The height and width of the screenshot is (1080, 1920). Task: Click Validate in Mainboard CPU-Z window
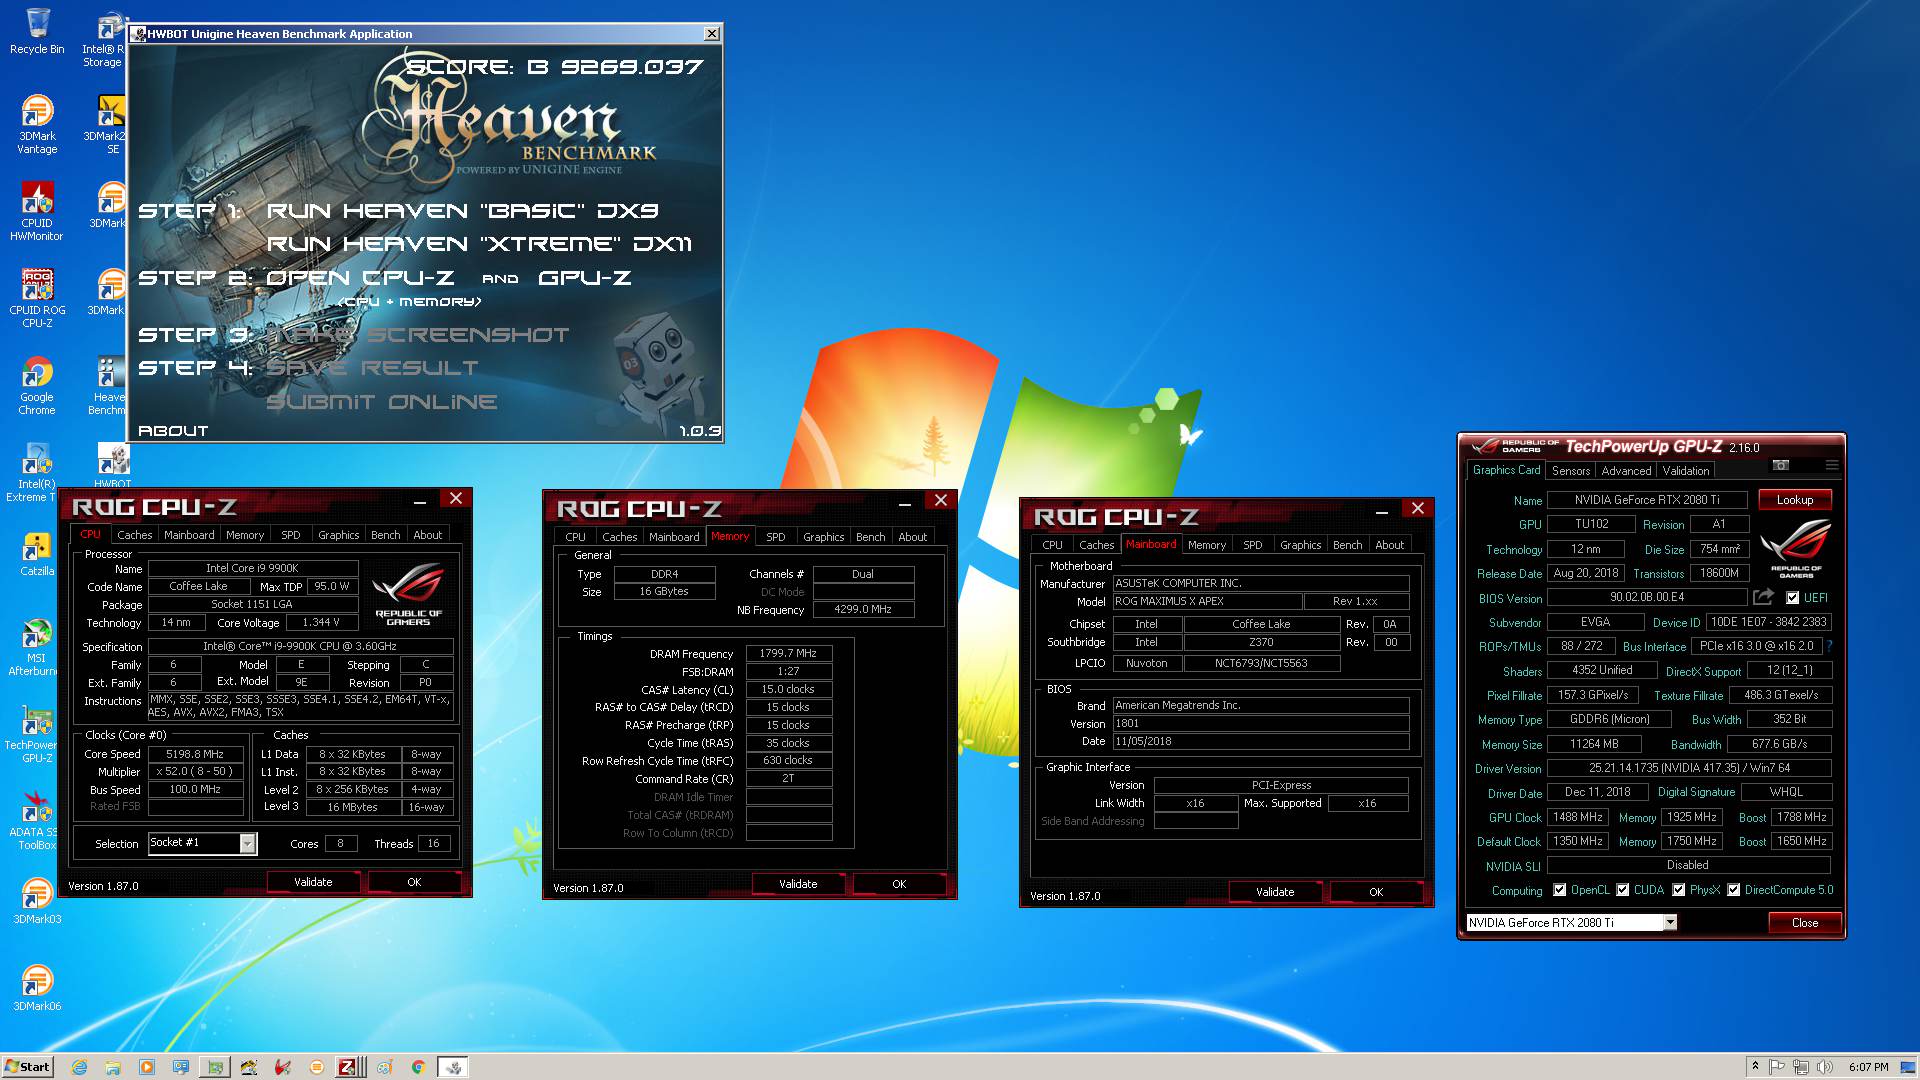[1275, 892]
